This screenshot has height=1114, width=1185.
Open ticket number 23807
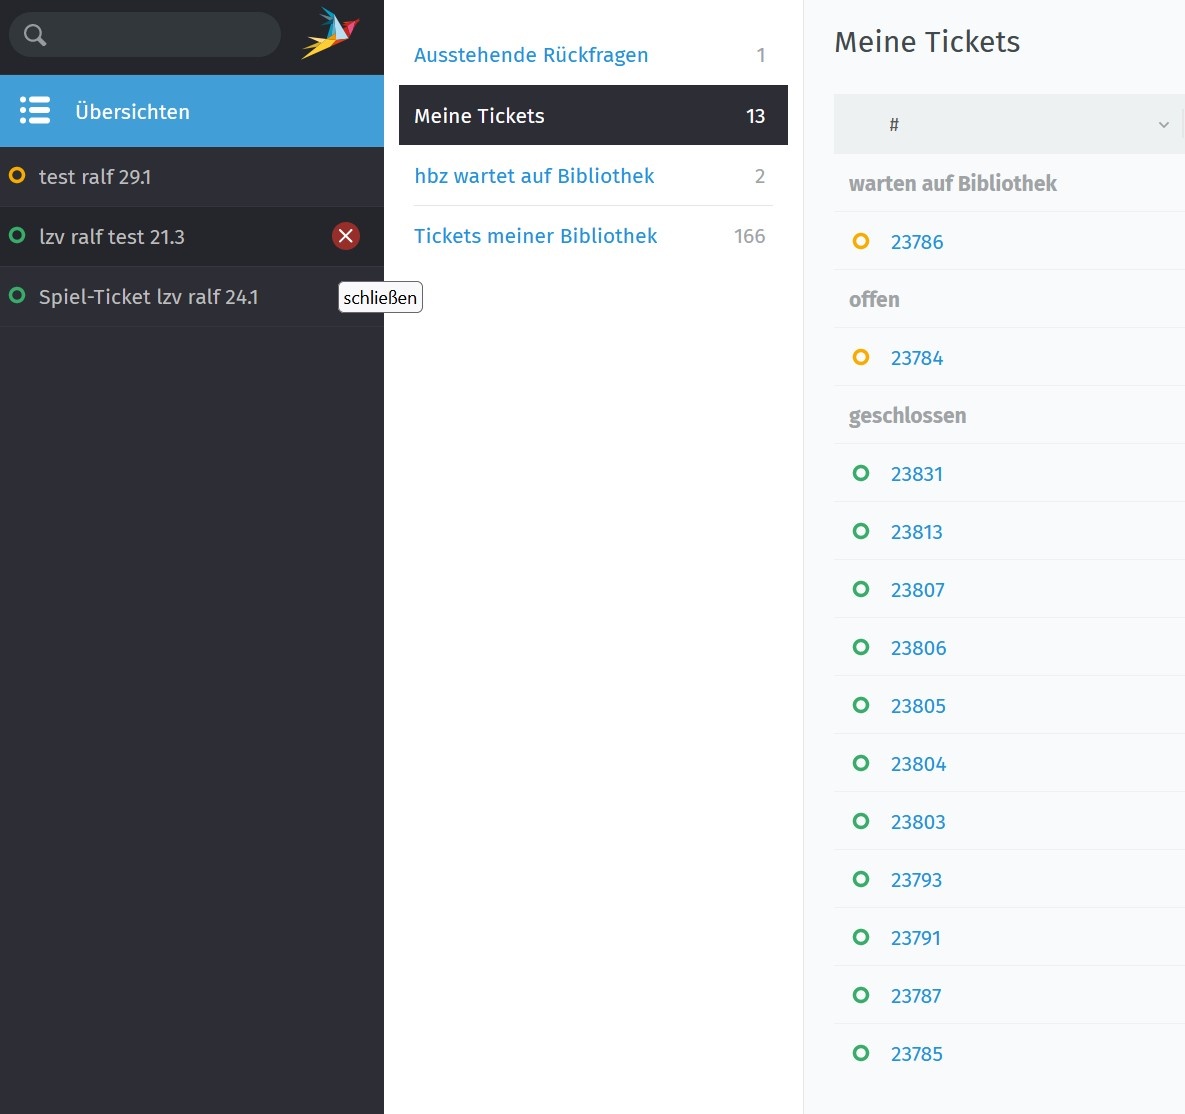tap(917, 590)
